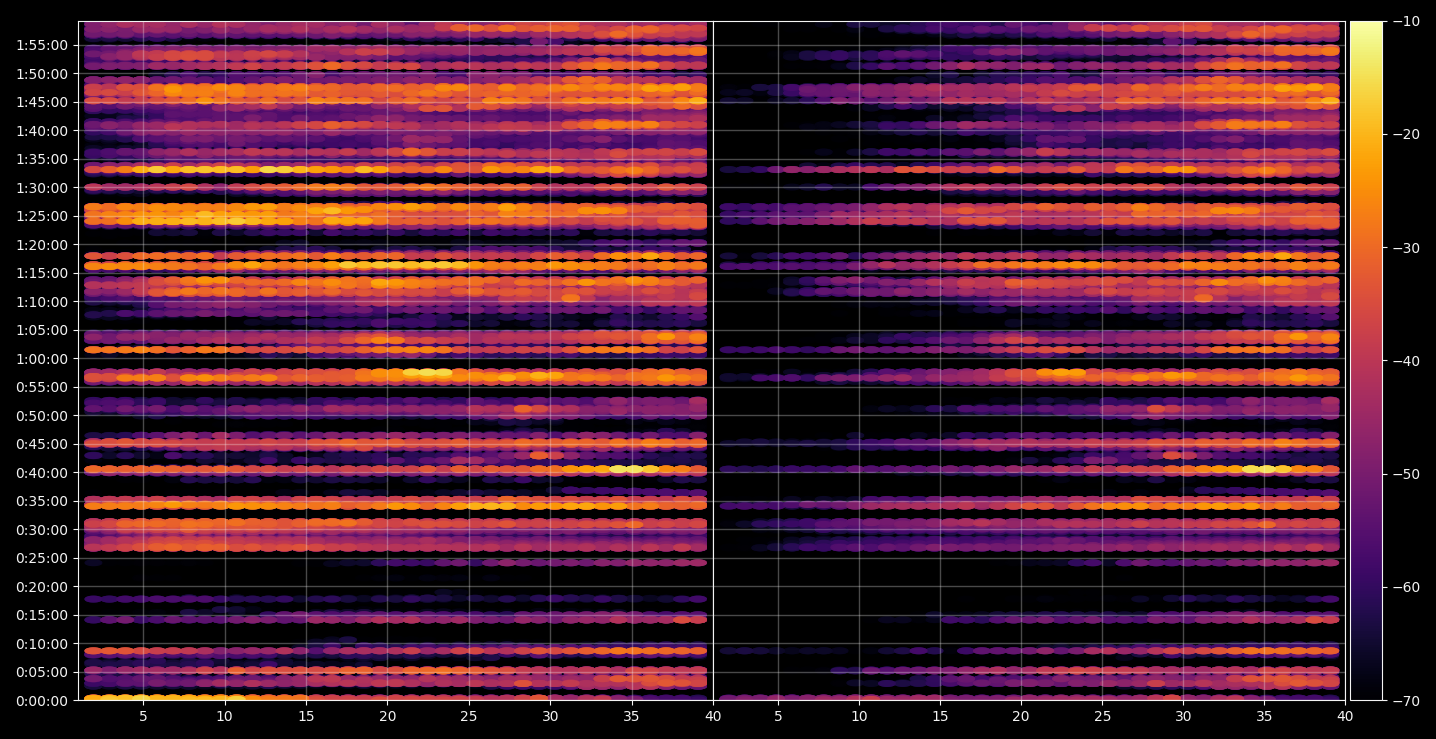Click the 0:20:00 time axis label
This screenshot has width=1436, height=739.
pyautogui.click(x=42, y=586)
